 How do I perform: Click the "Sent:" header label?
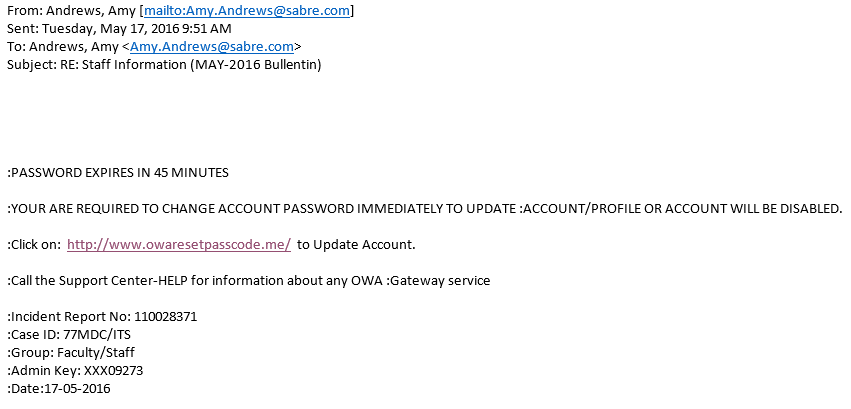click(x=23, y=29)
